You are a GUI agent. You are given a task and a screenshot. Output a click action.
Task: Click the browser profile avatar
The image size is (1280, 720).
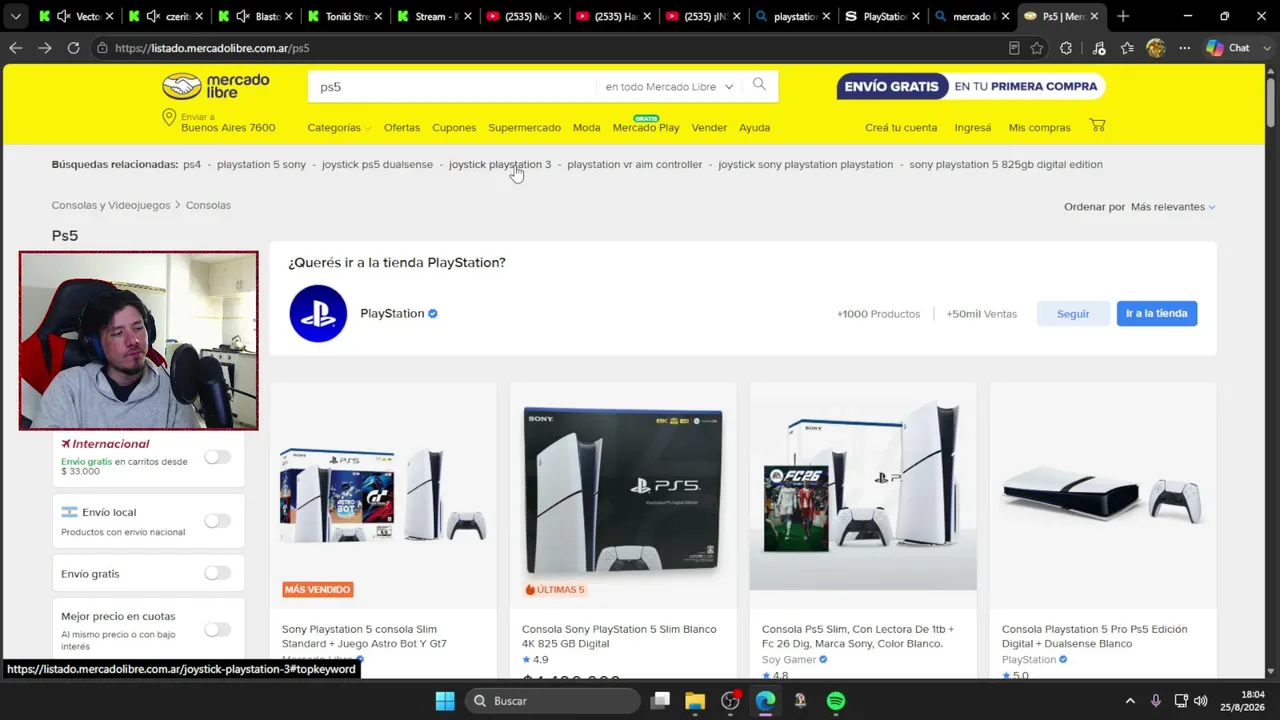(1156, 48)
